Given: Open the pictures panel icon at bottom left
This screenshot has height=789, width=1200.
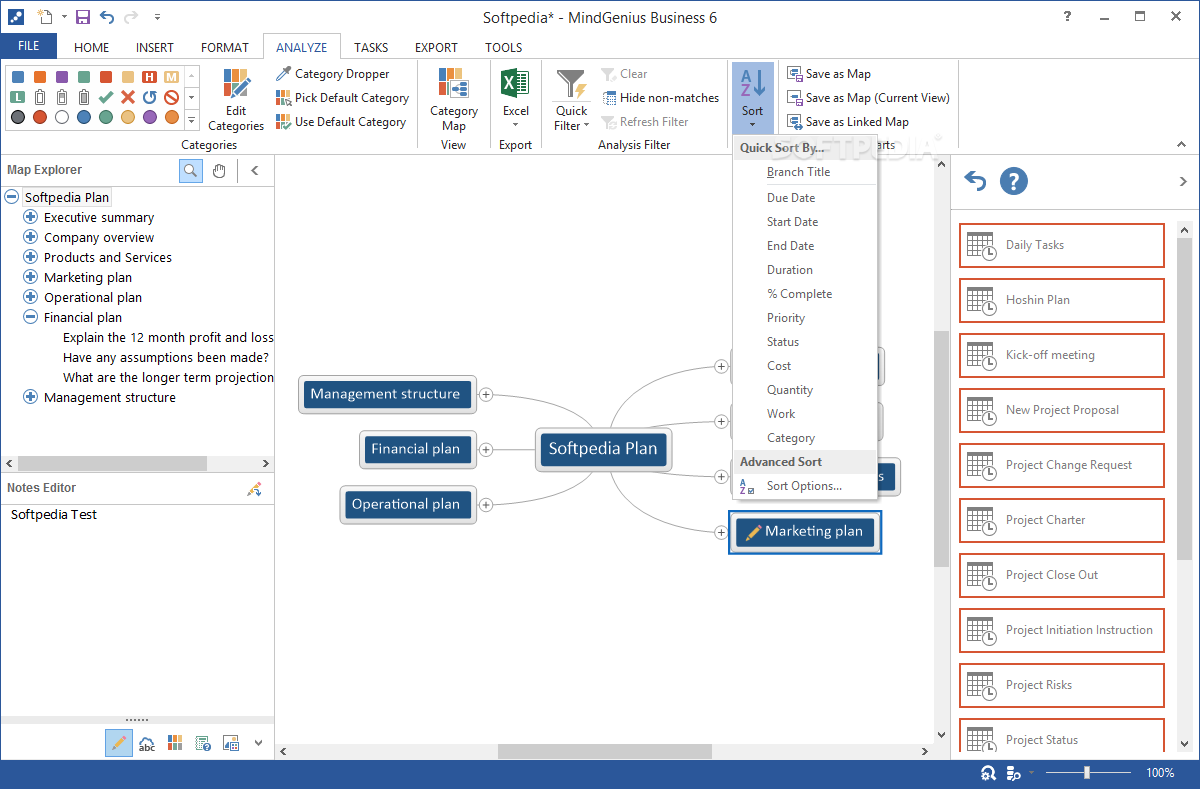Looking at the screenshot, I should [x=231, y=743].
